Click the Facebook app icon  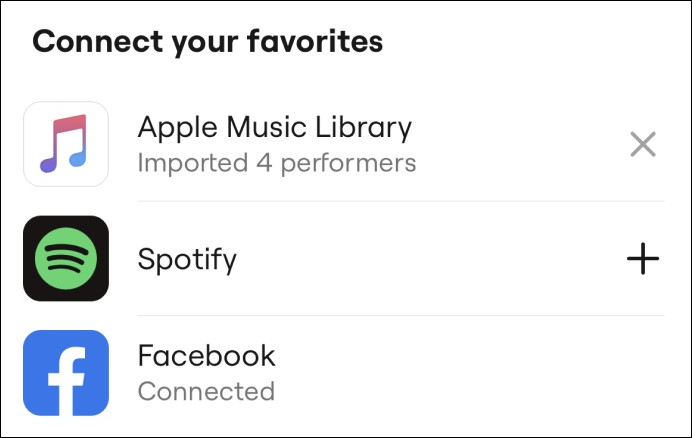66,373
